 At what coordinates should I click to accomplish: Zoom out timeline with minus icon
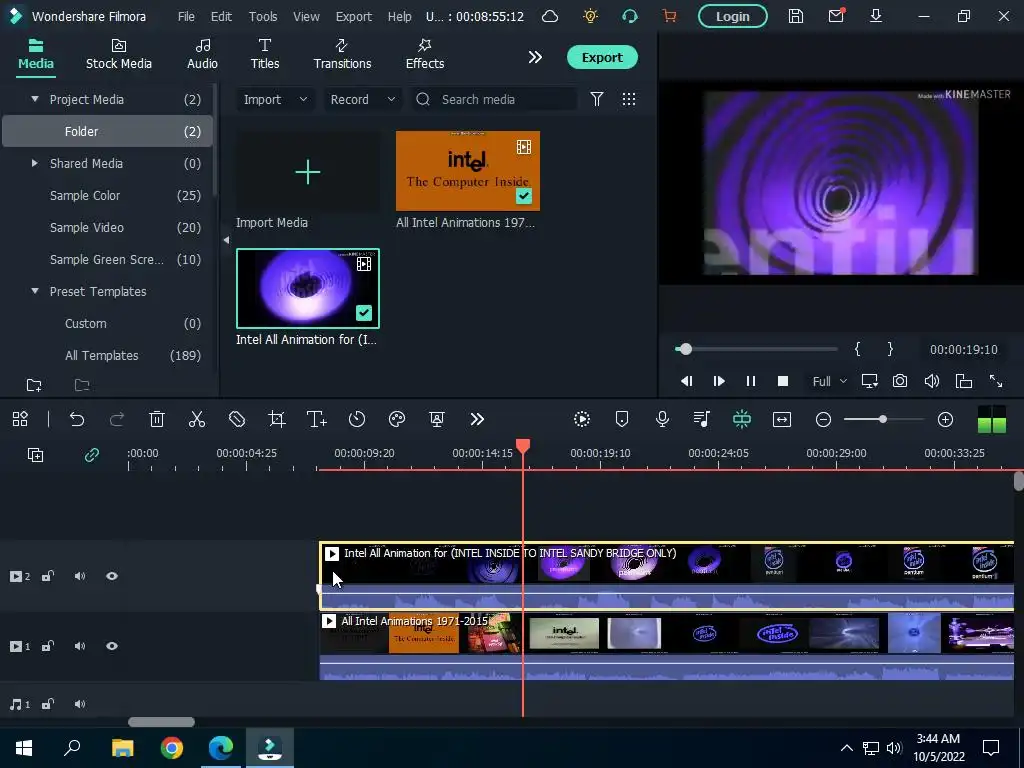point(824,419)
